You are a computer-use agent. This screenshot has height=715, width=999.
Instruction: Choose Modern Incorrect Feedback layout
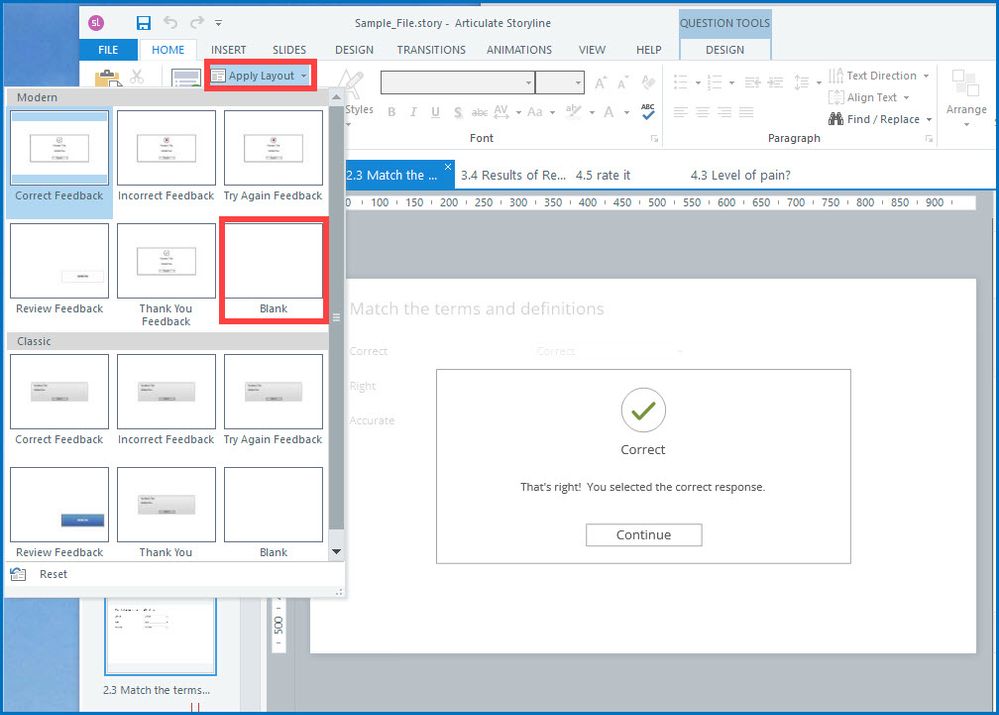tap(166, 156)
